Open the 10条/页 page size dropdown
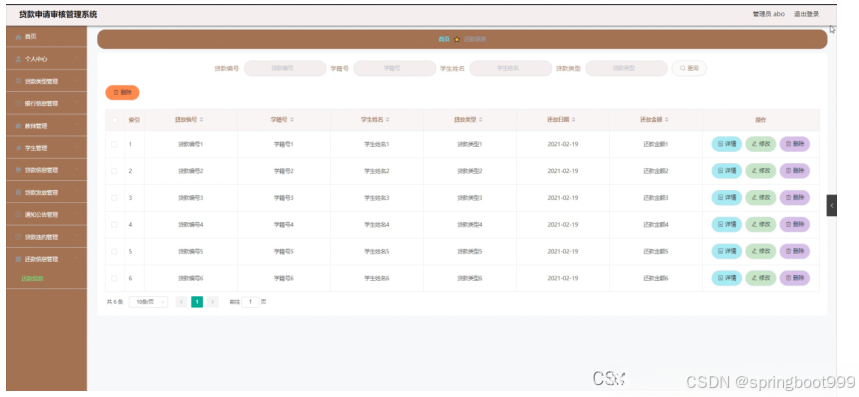 tap(148, 302)
